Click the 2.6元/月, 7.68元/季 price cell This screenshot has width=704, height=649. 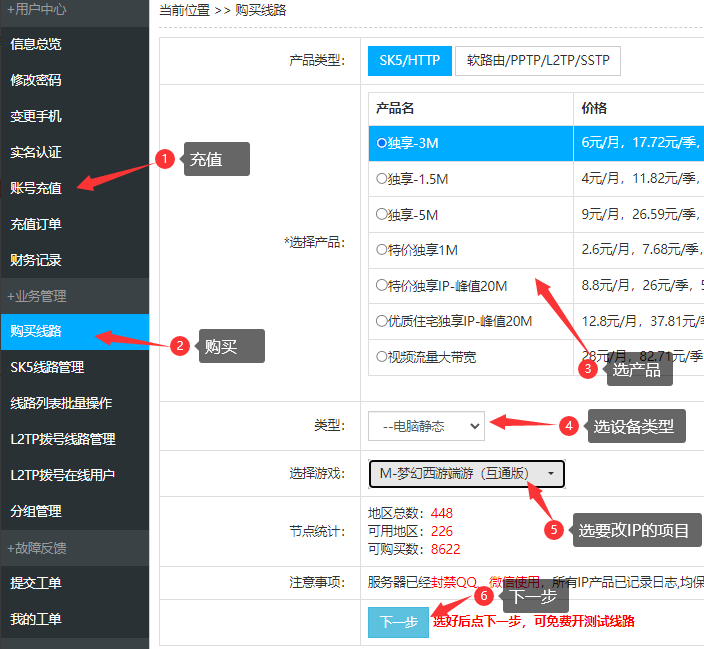tap(639, 250)
